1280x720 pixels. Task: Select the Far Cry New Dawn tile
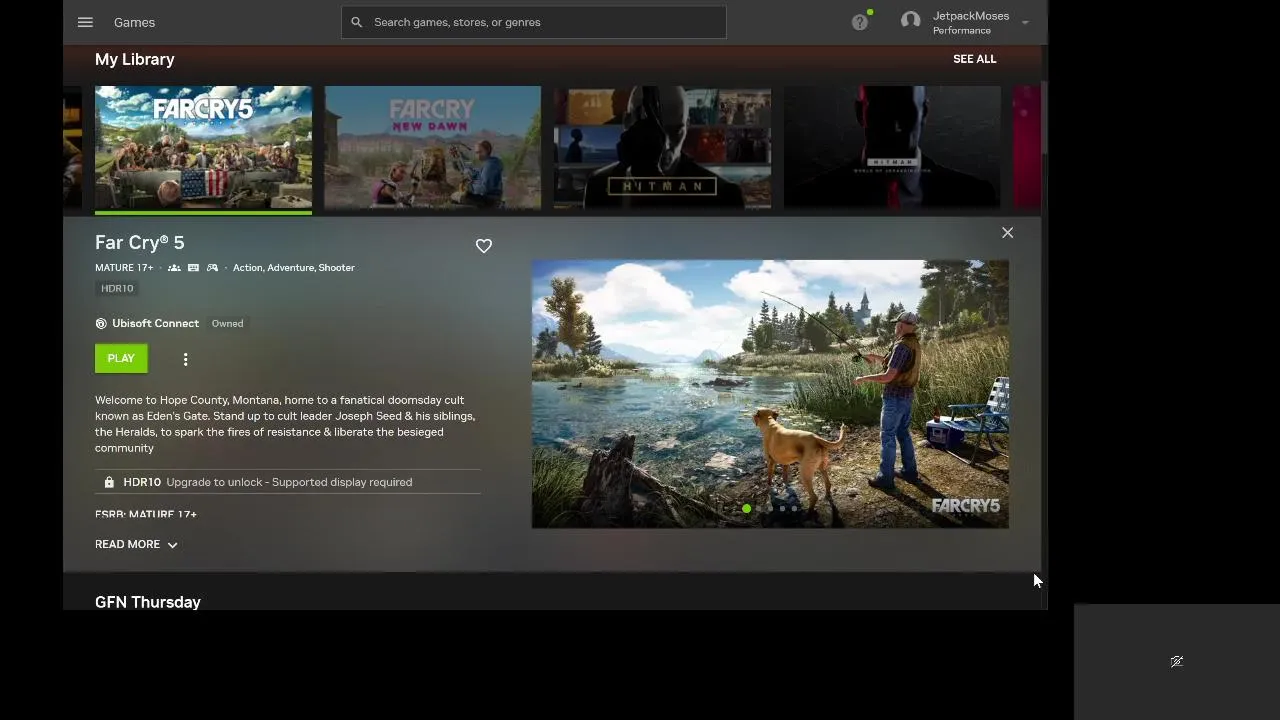click(x=432, y=148)
